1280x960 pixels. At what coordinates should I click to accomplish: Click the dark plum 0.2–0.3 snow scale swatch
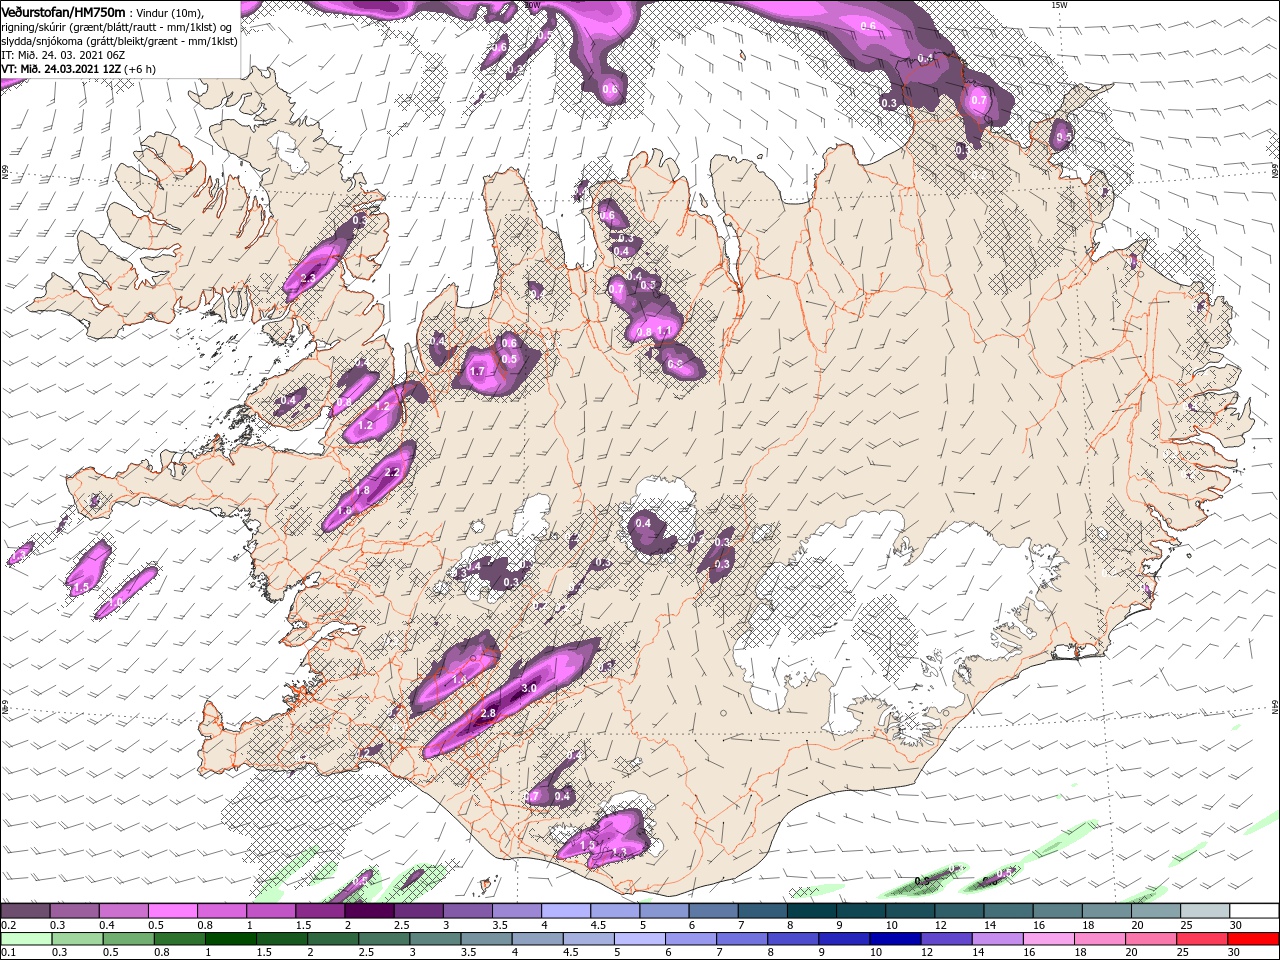pos(25,911)
